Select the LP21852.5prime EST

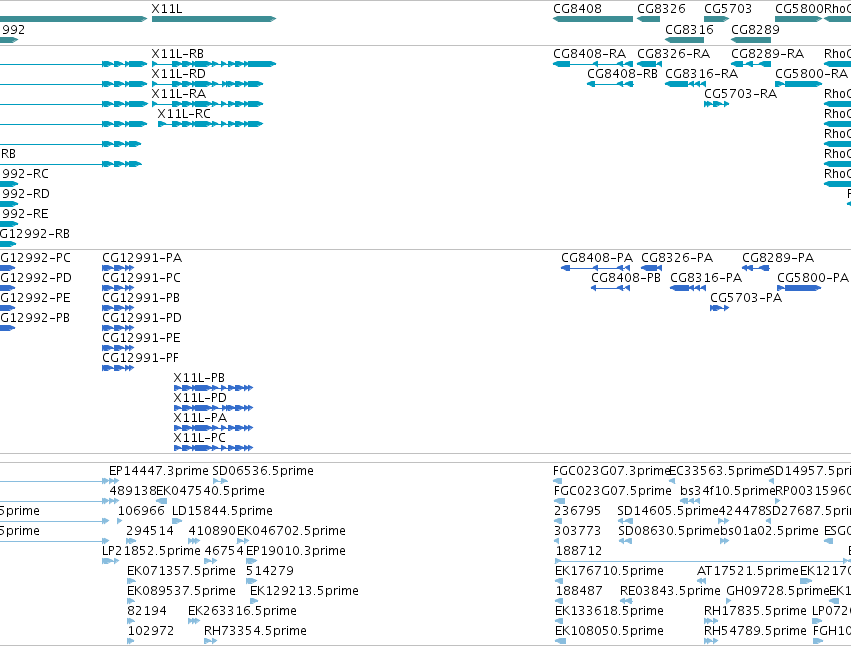click(111, 561)
